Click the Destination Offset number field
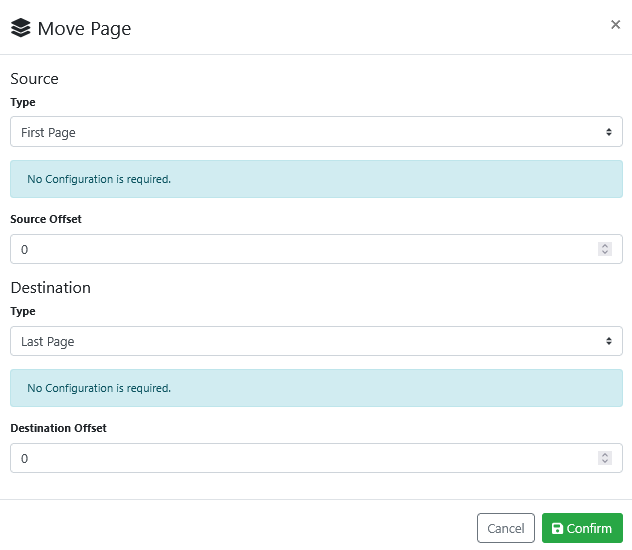The image size is (632, 550). point(300,458)
